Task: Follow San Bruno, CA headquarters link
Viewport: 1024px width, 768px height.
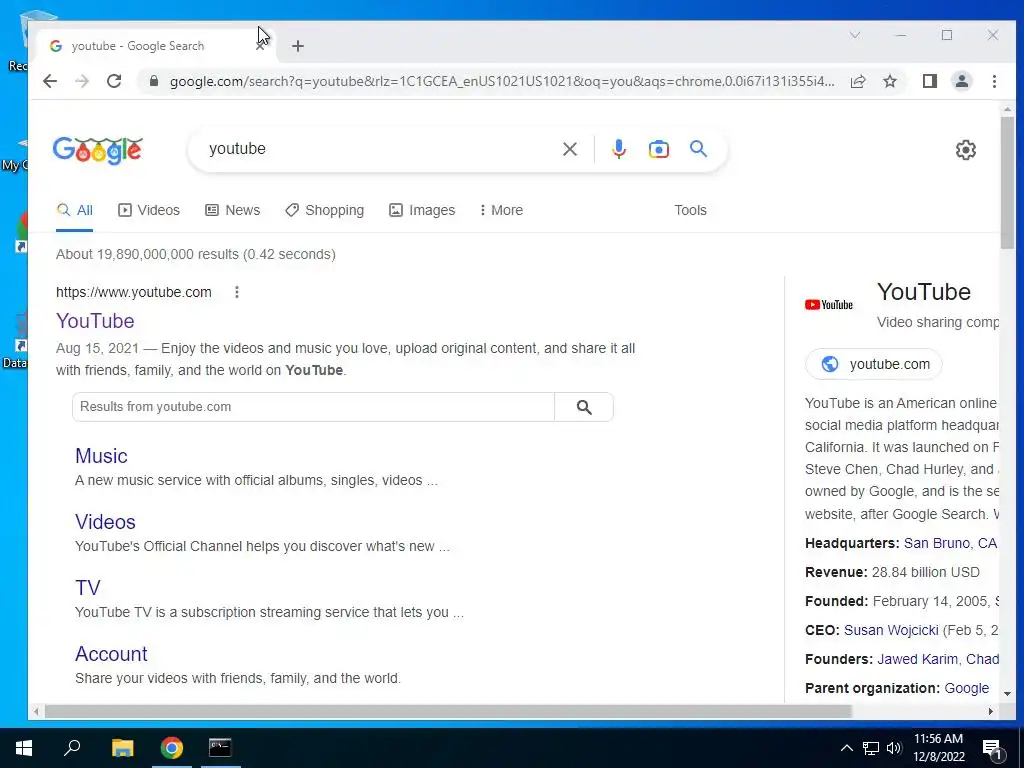Action: [950, 543]
